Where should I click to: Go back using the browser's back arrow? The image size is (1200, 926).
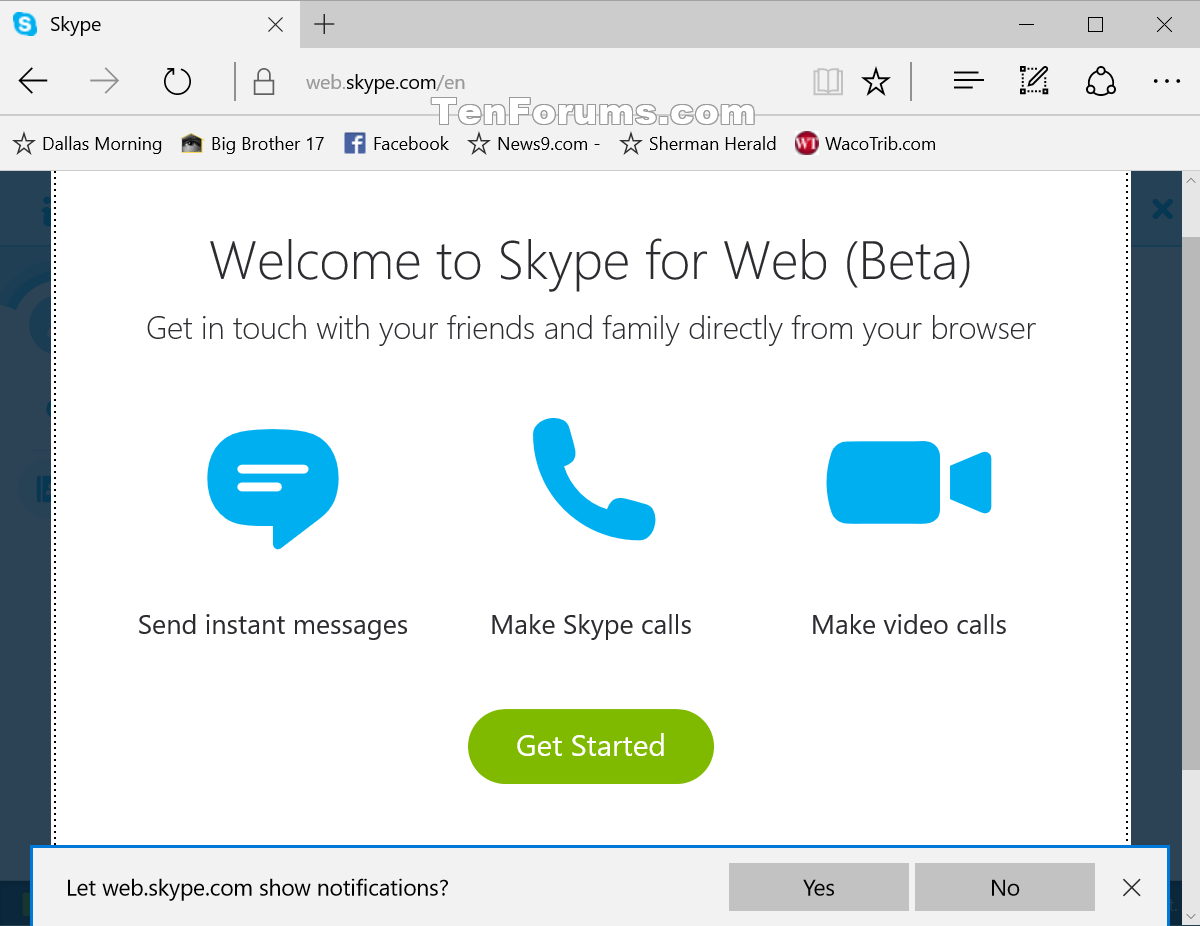pyautogui.click(x=33, y=82)
